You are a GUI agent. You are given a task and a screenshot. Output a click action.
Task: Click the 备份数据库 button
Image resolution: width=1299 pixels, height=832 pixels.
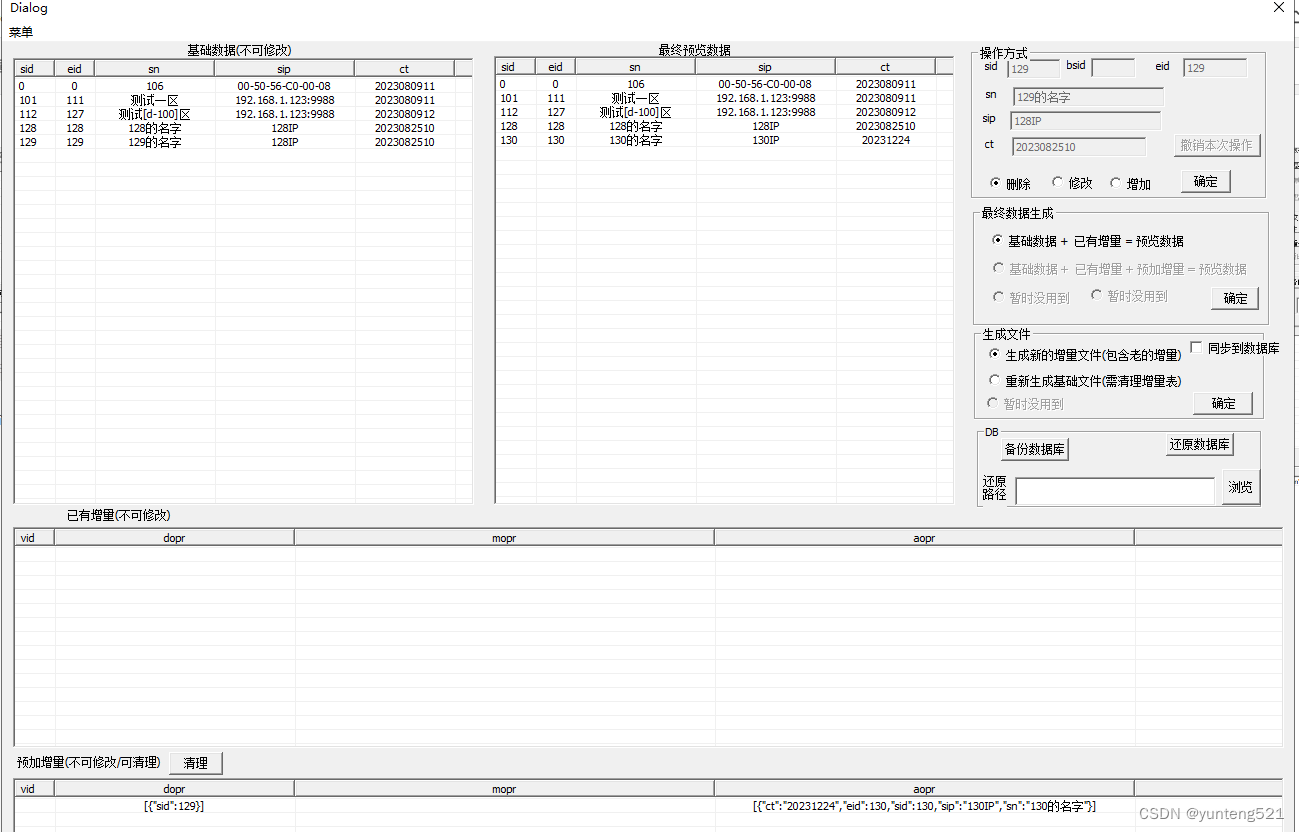tap(1035, 450)
